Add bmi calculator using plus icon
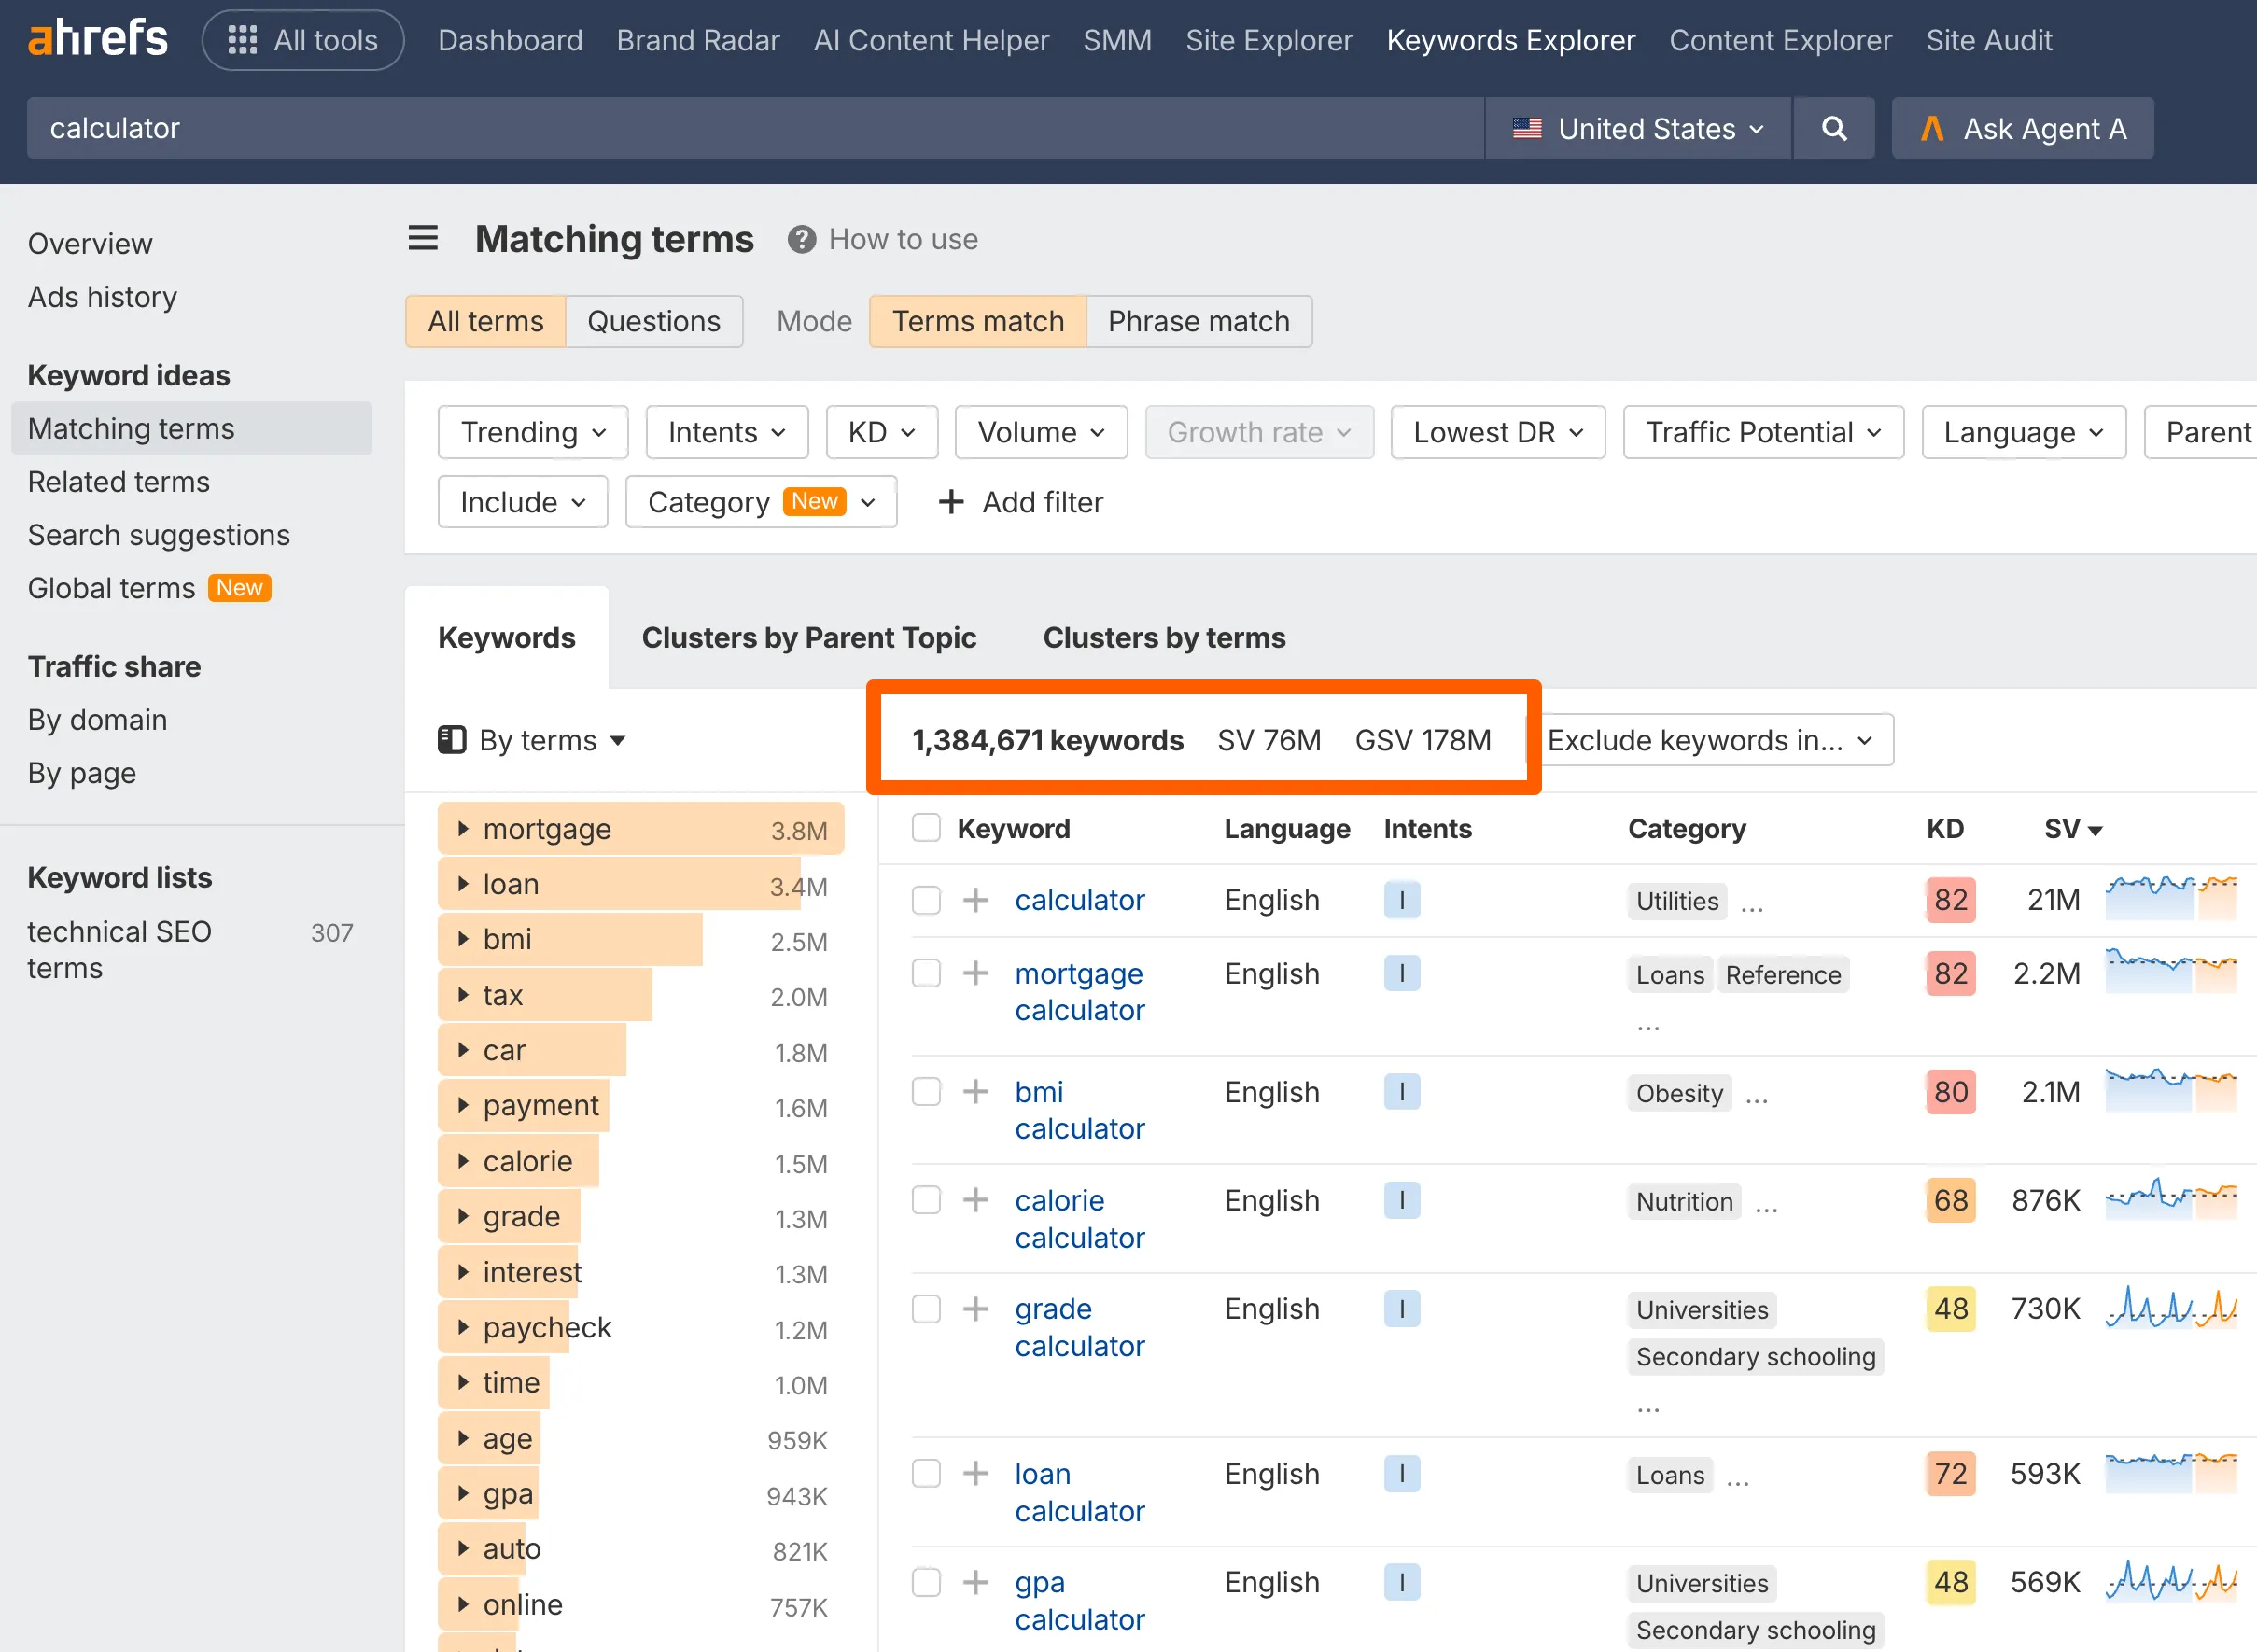The image size is (2257, 1652). (975, 1091)
